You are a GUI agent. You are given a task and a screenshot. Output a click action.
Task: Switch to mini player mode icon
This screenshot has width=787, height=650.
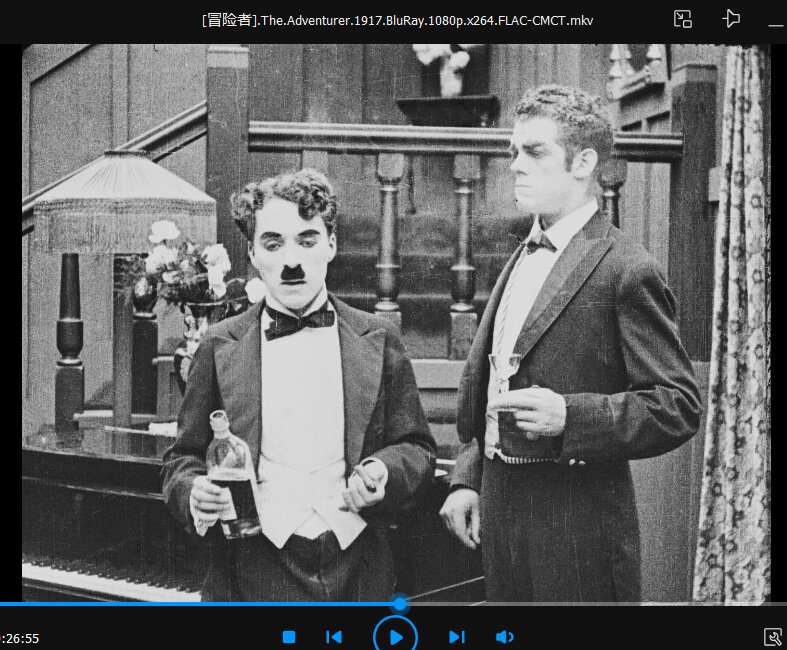pyautogui.click(x=683, y=19)
